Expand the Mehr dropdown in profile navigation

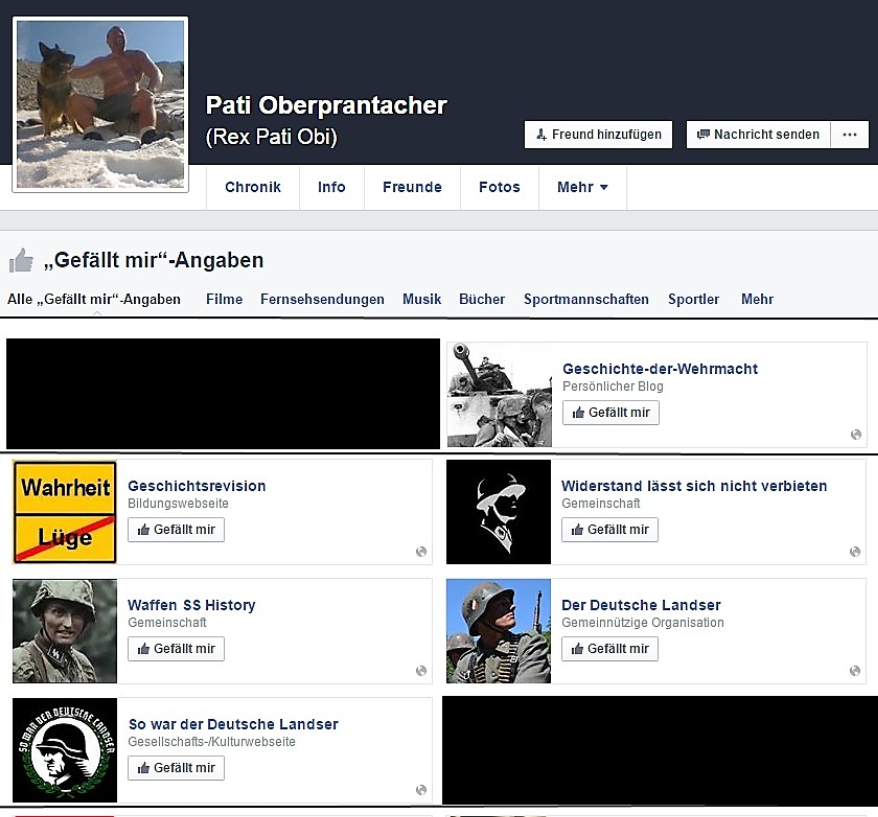pyautogui.click(x=582, y=187)
